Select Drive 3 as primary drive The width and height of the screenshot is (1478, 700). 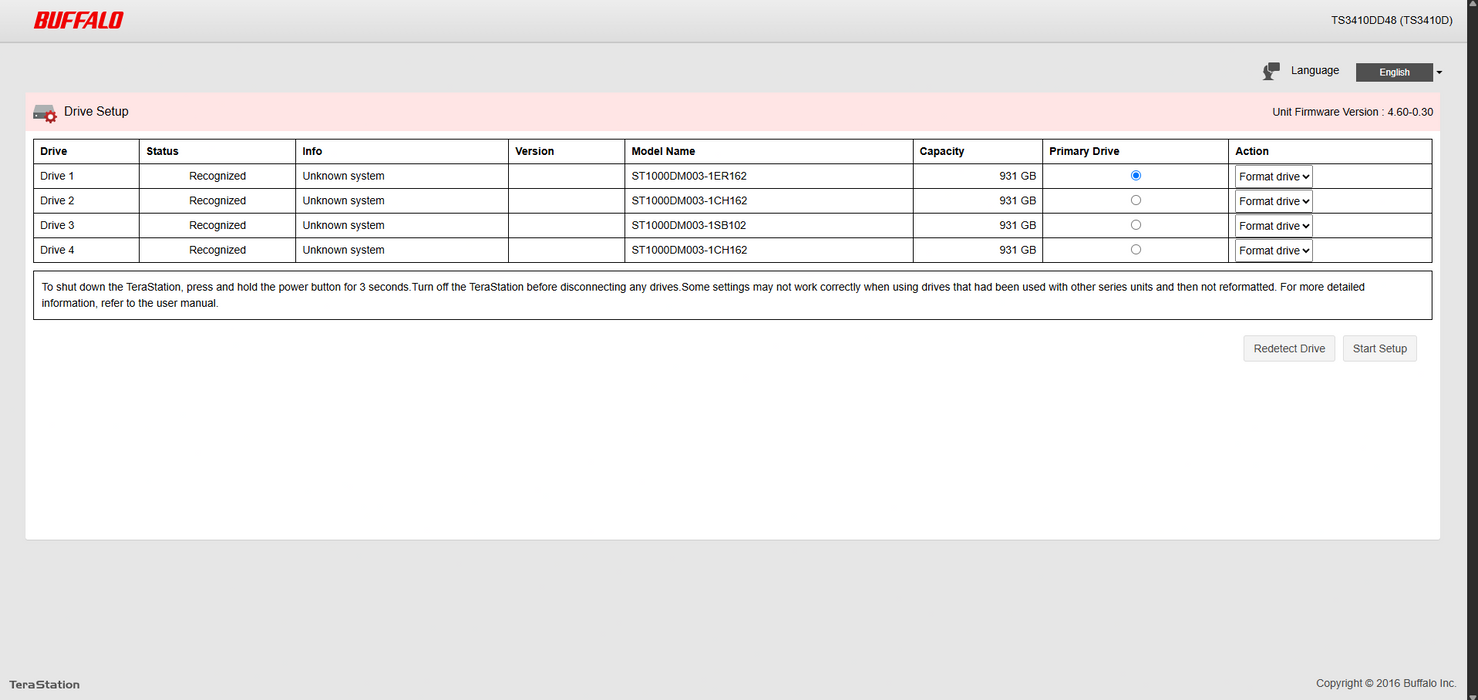[x=1135, y=225]
